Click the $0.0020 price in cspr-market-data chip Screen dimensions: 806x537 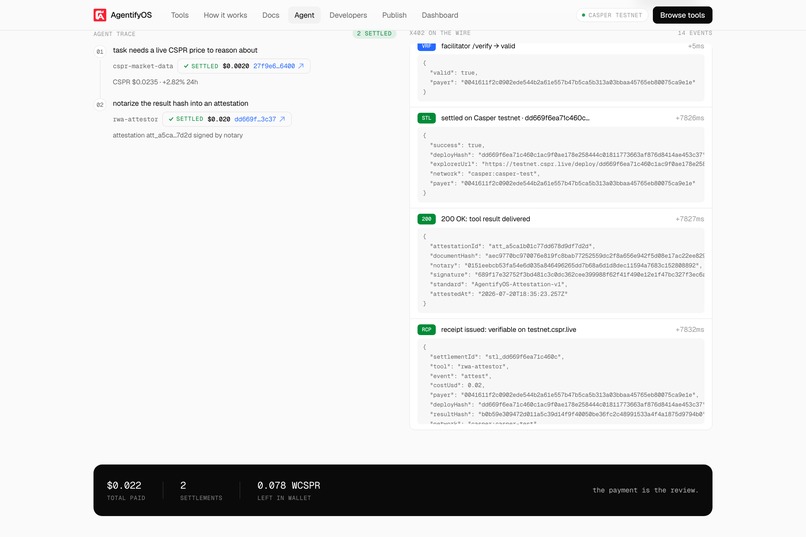(x=235, y=66)
